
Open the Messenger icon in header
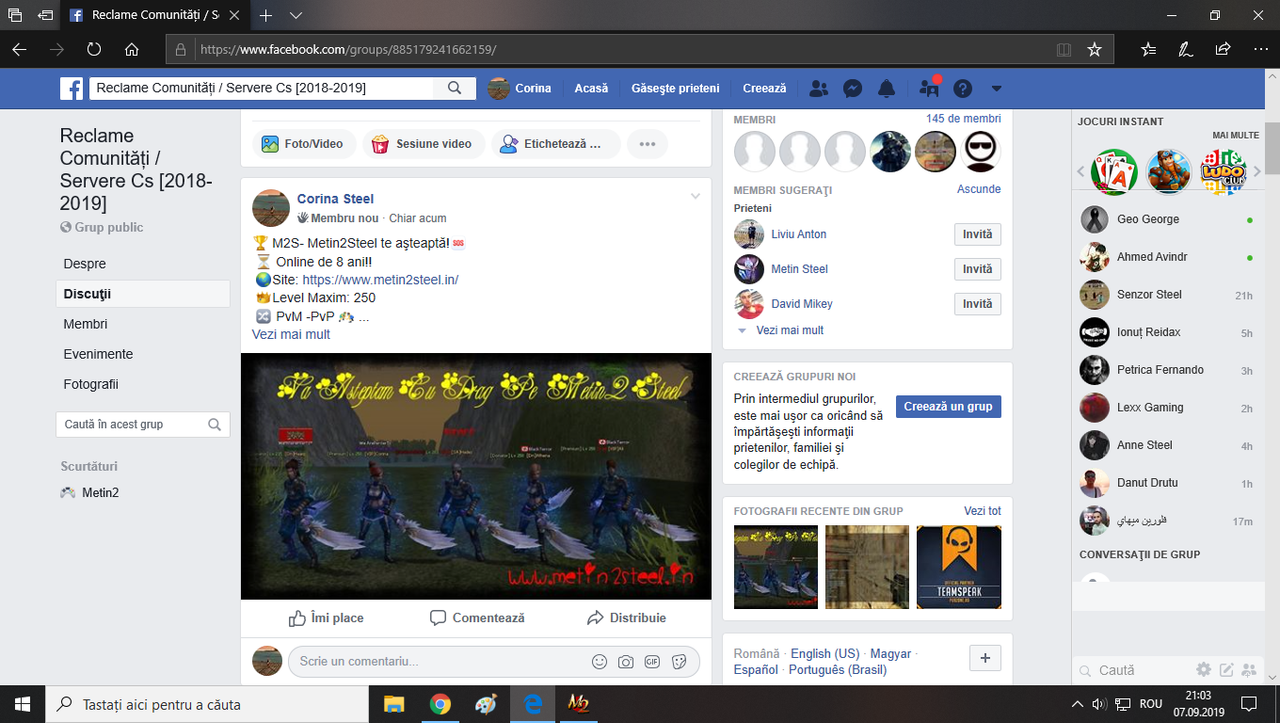point(852,88)
